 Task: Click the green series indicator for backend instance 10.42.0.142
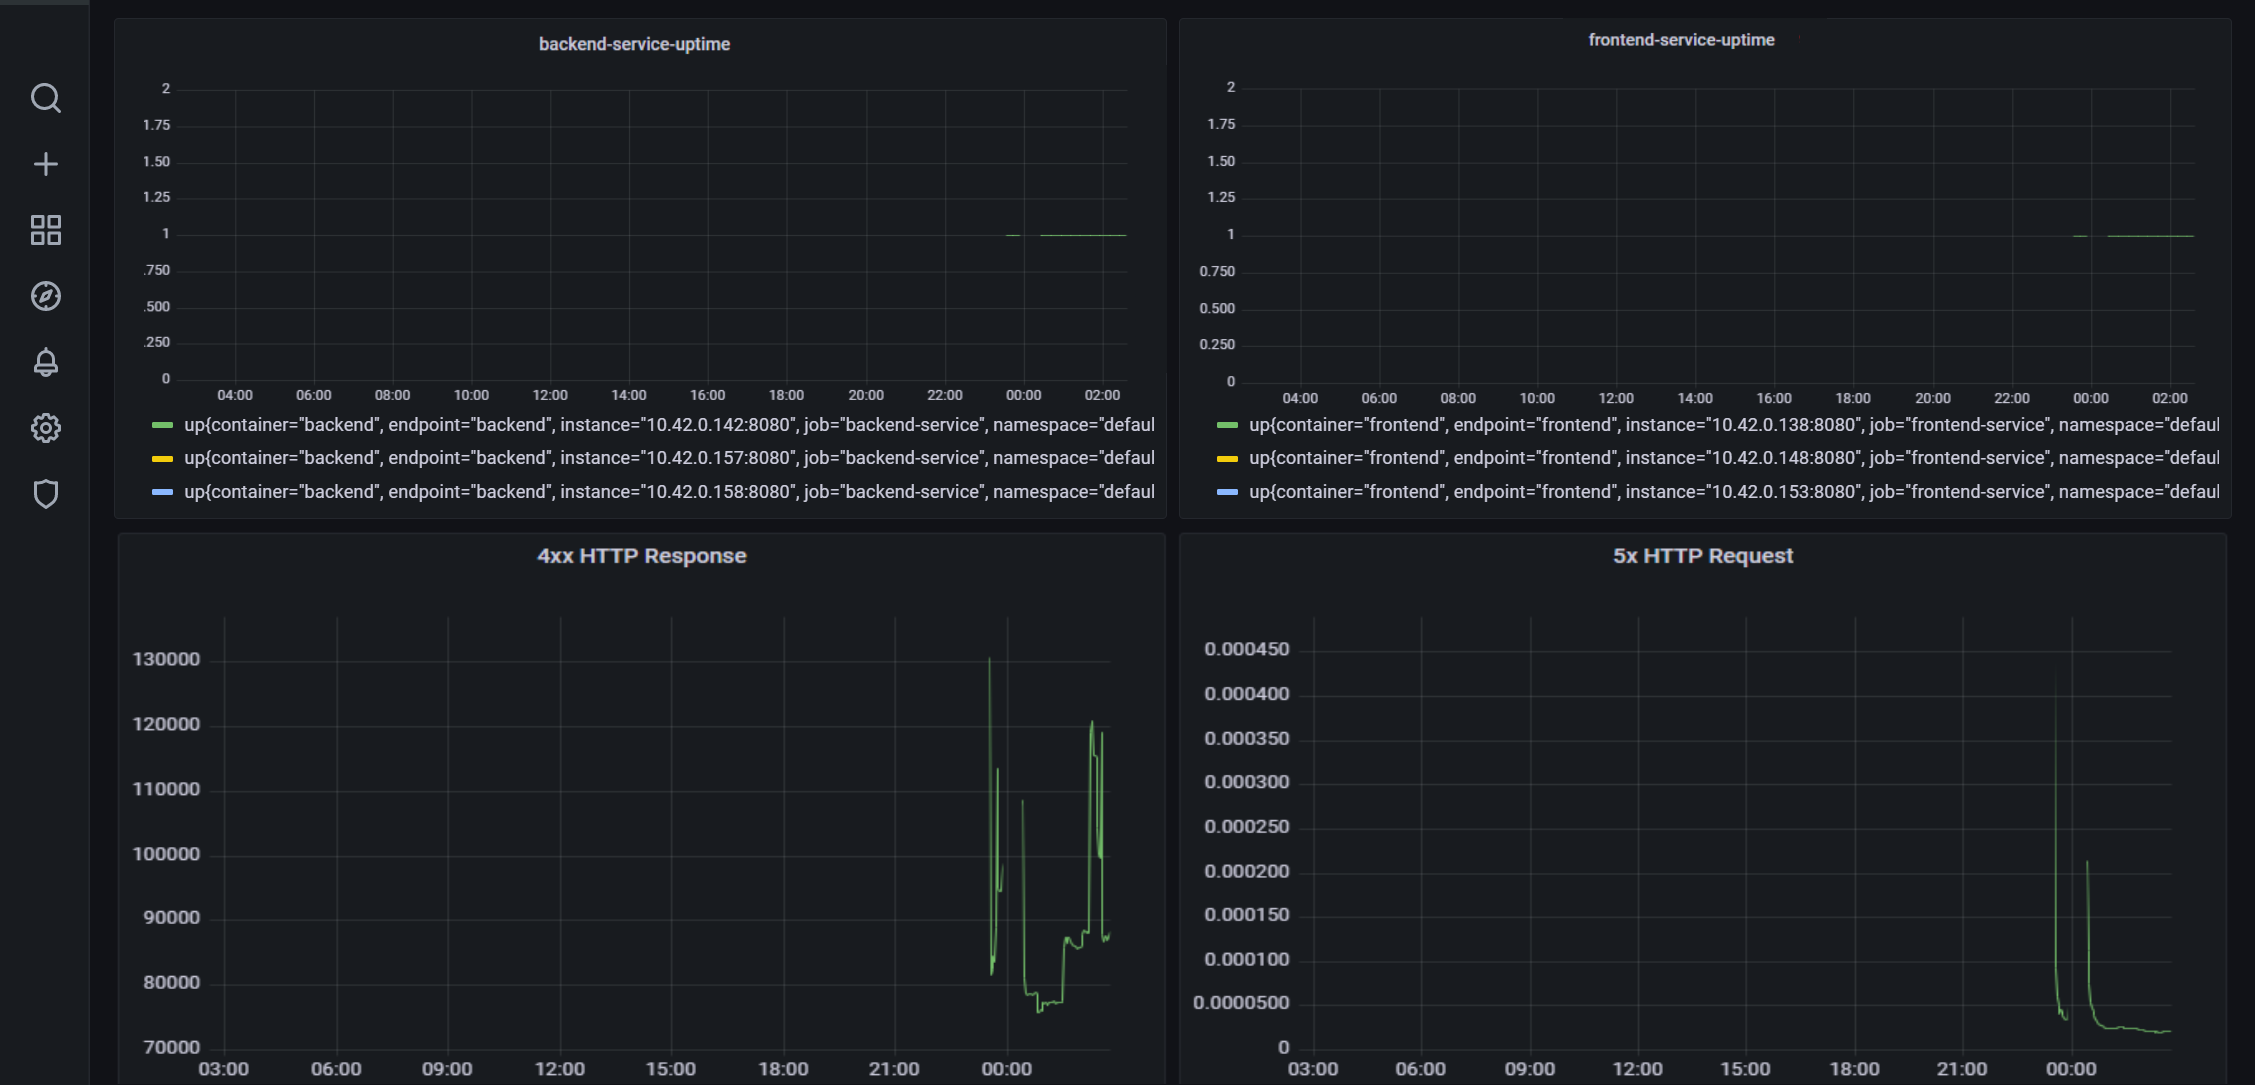(165, 424)
